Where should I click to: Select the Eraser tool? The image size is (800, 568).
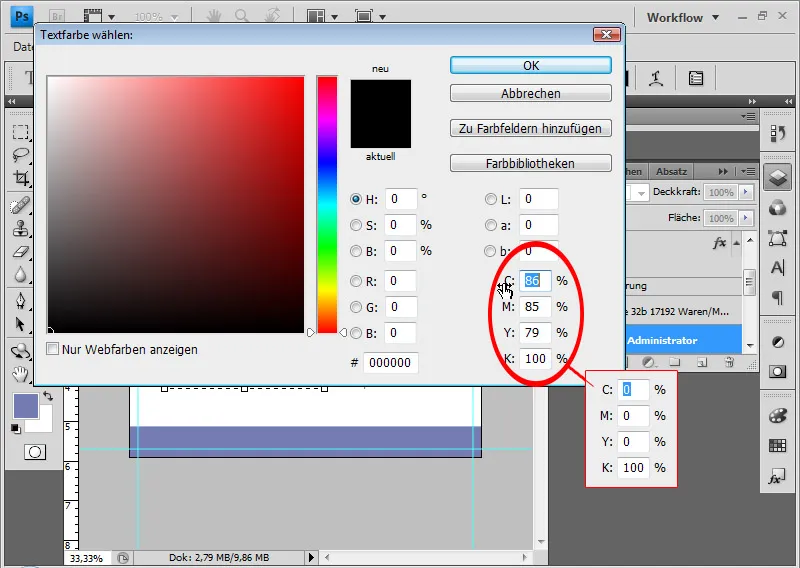[x=20, y=252]
